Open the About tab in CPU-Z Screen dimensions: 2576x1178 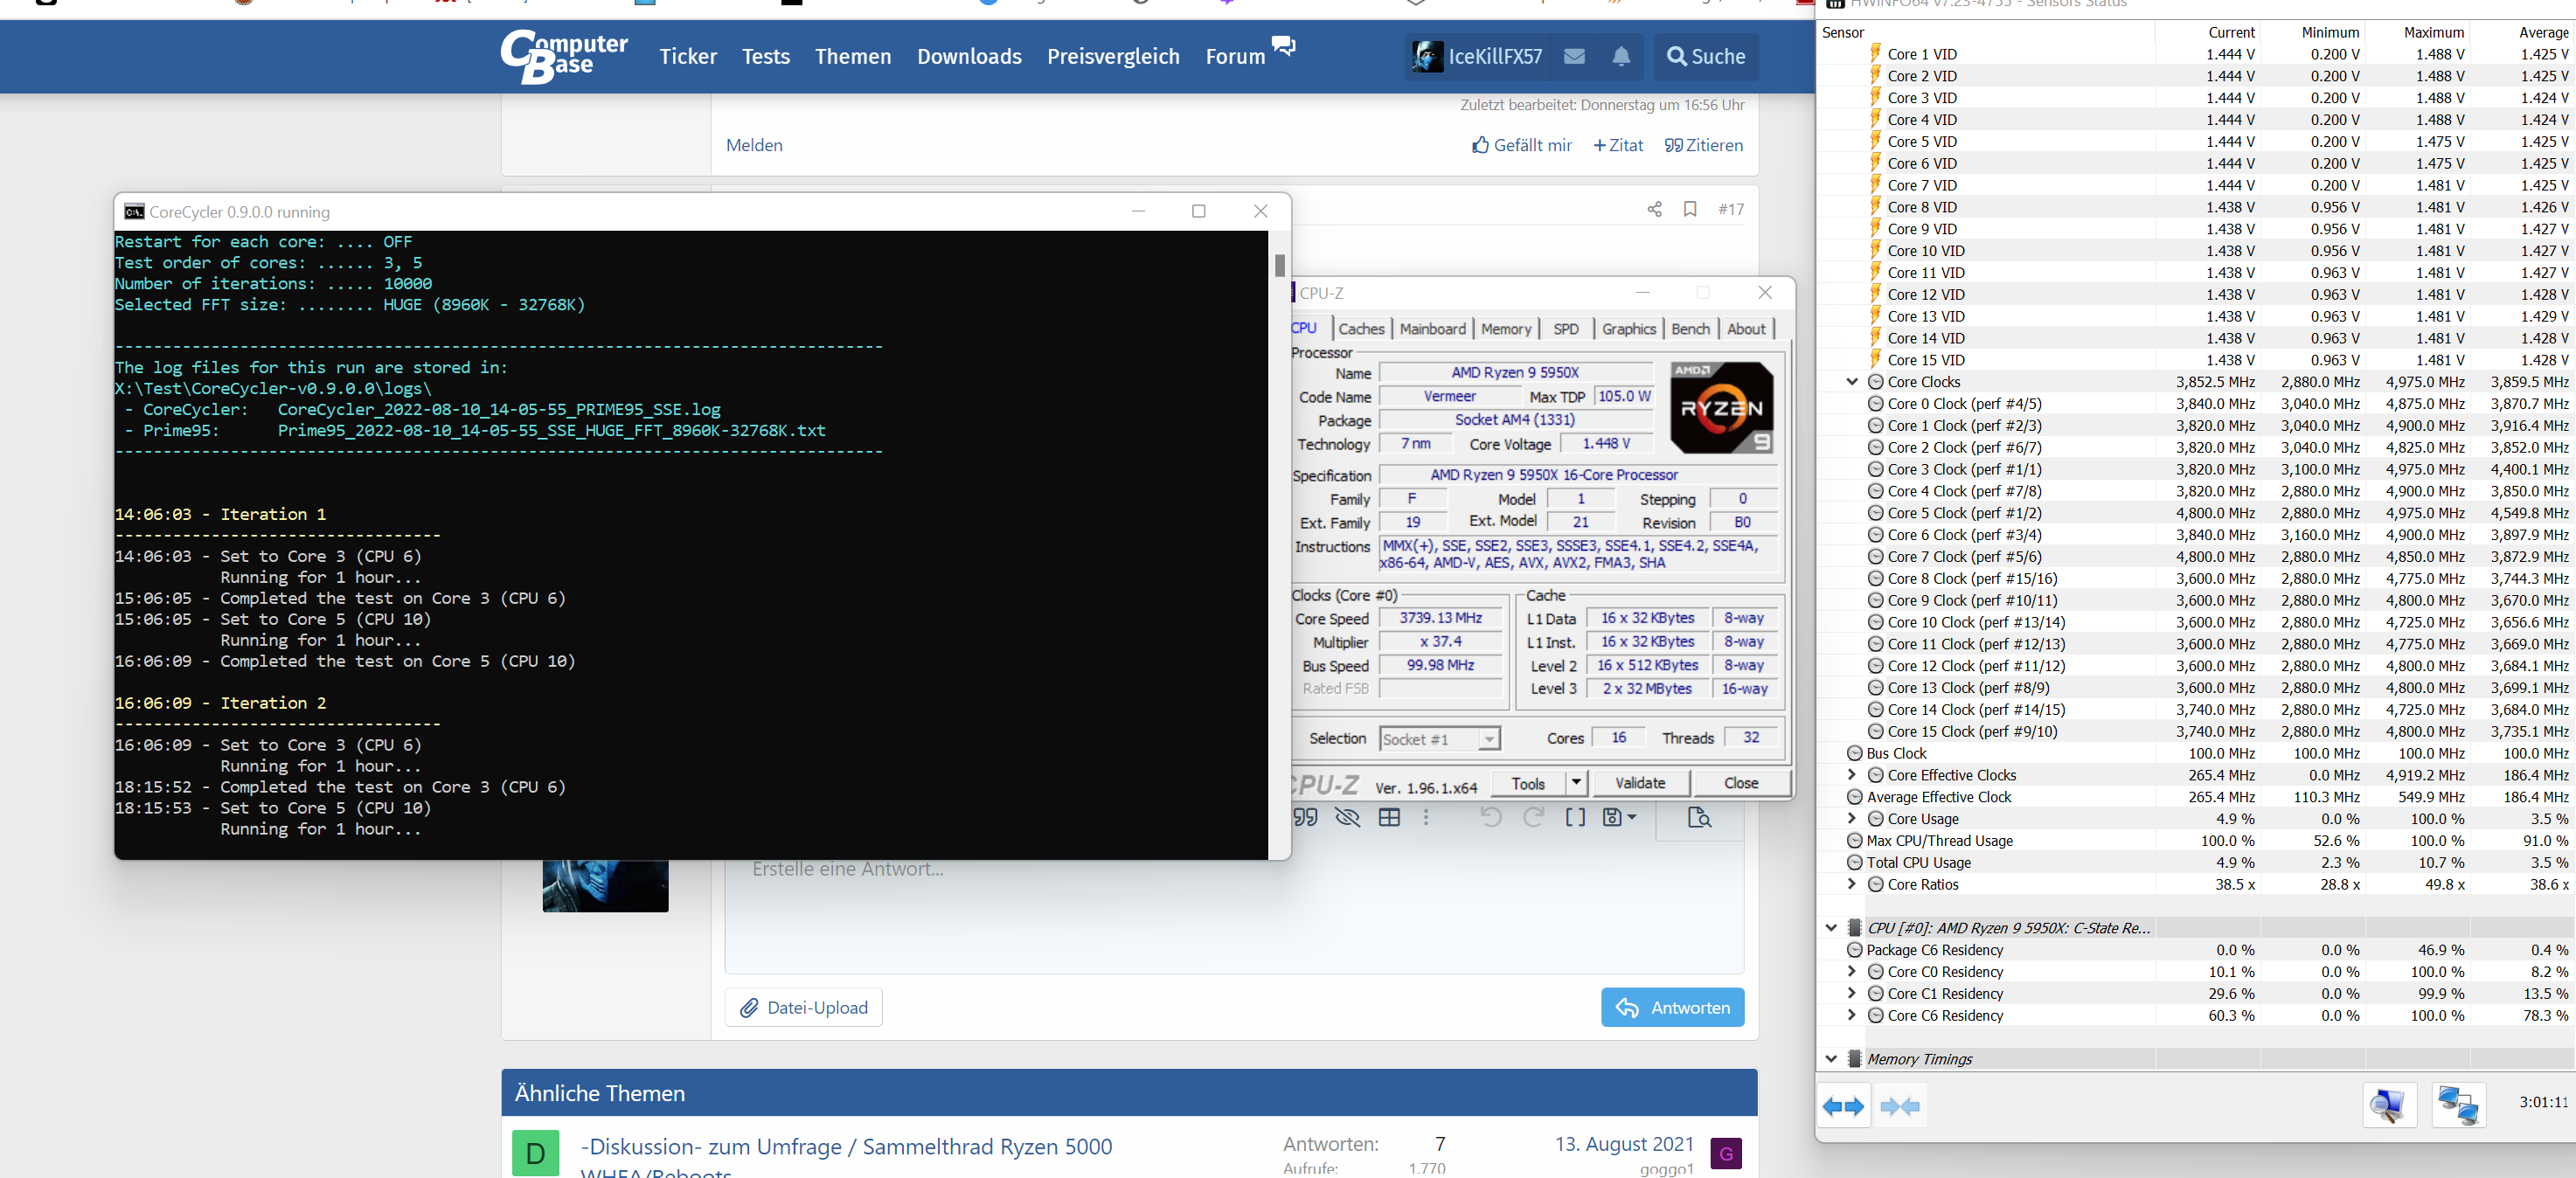point(1746,329)
